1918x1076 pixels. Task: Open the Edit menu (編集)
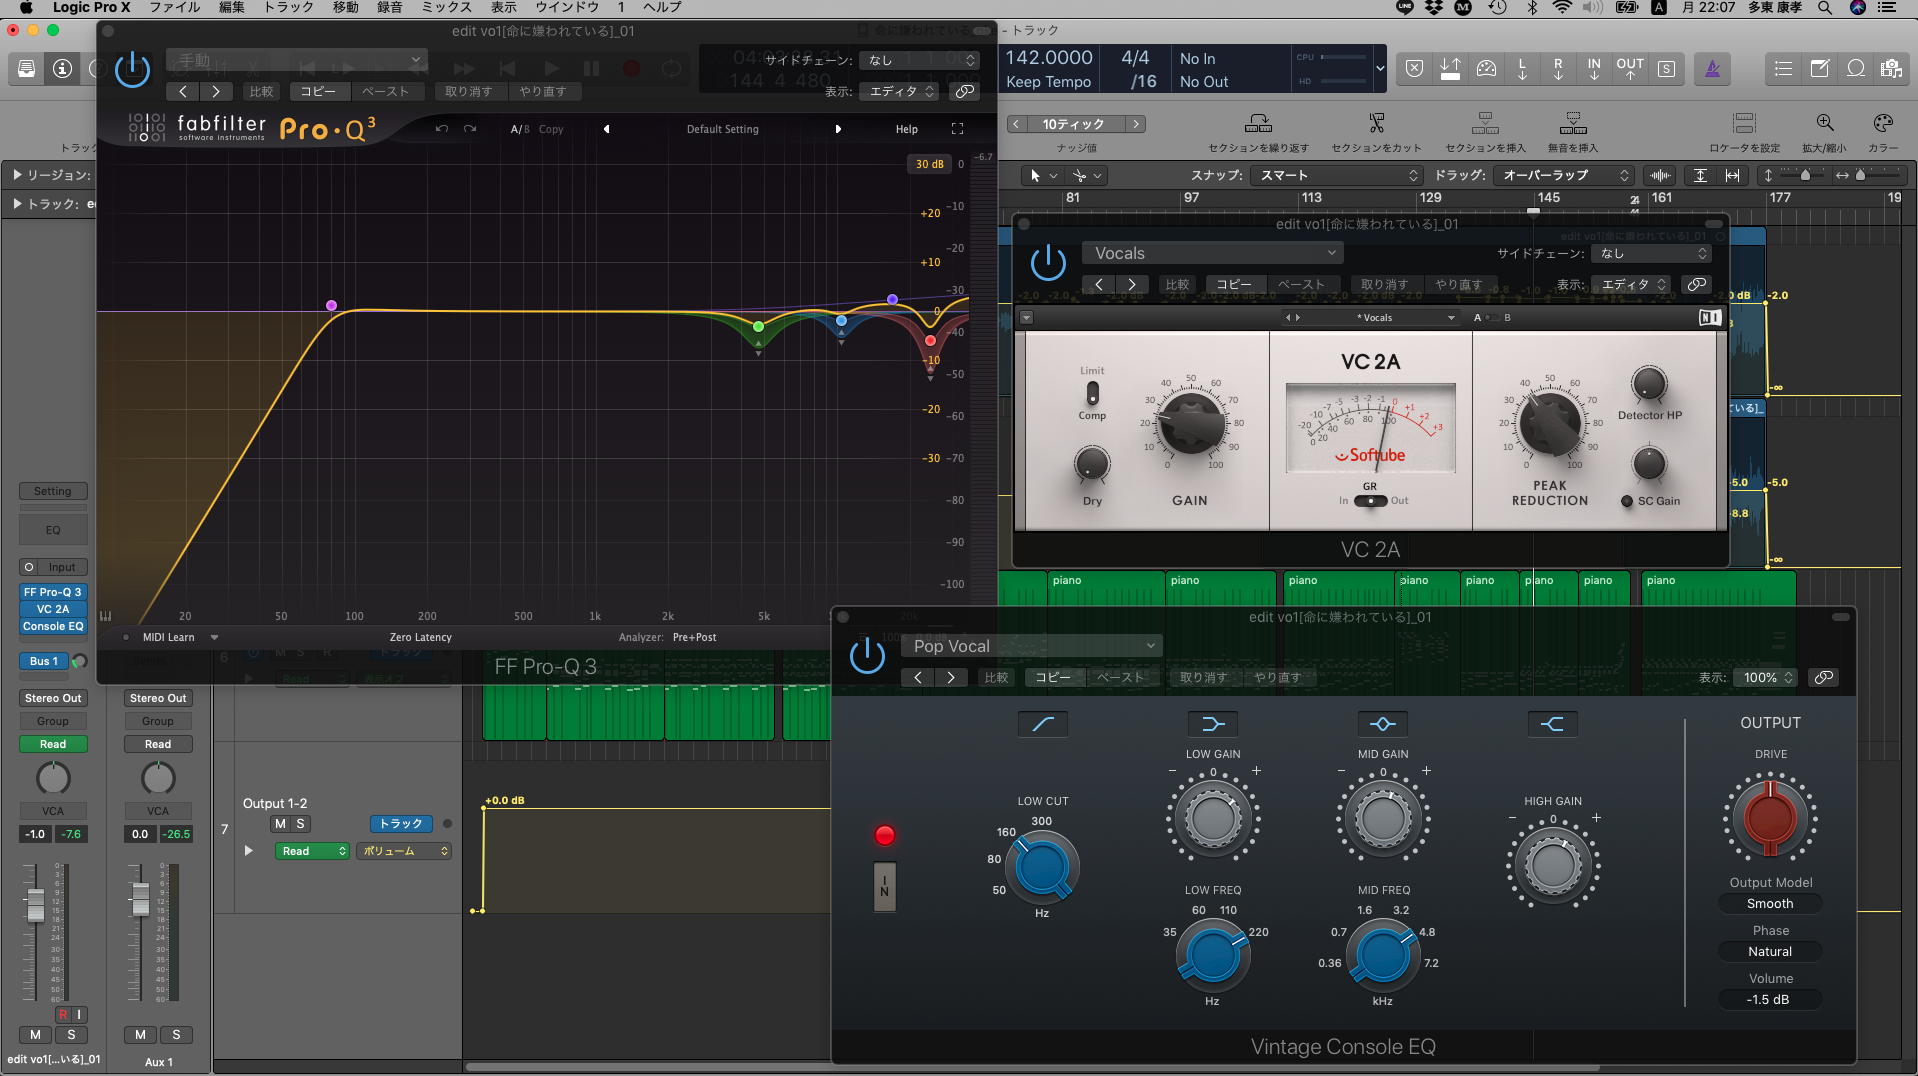[x=231, y=8]
